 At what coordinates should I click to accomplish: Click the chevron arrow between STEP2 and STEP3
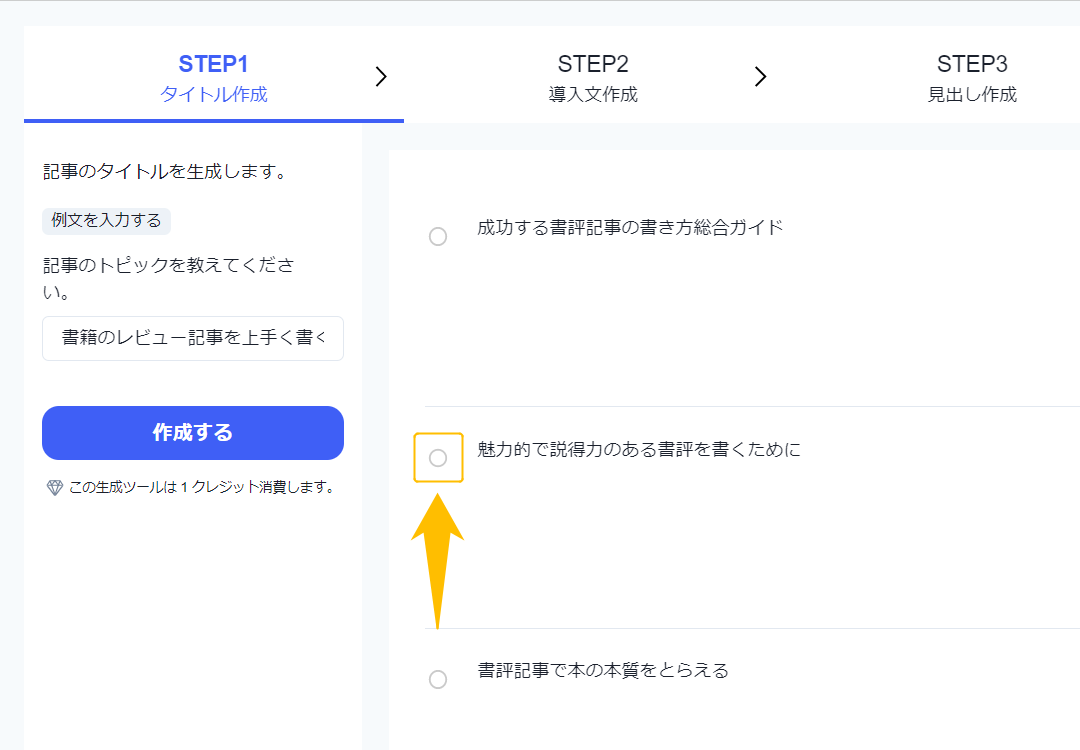coord(760,76)
